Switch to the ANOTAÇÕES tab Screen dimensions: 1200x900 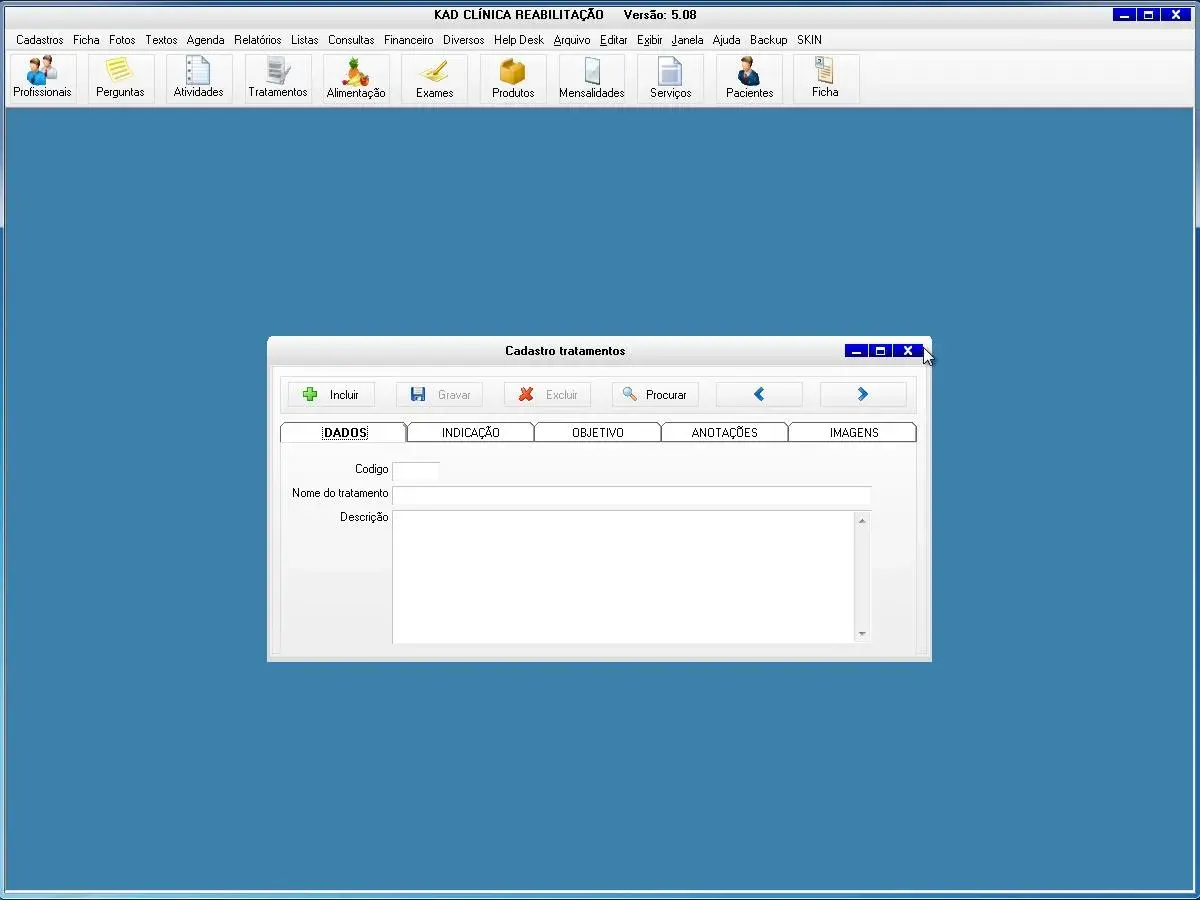pos(724,433)
